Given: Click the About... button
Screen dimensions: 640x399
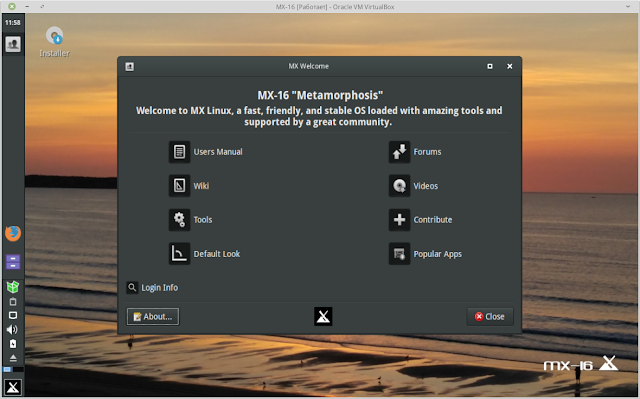Looking at the screenshot, I should tap(153, 316).
